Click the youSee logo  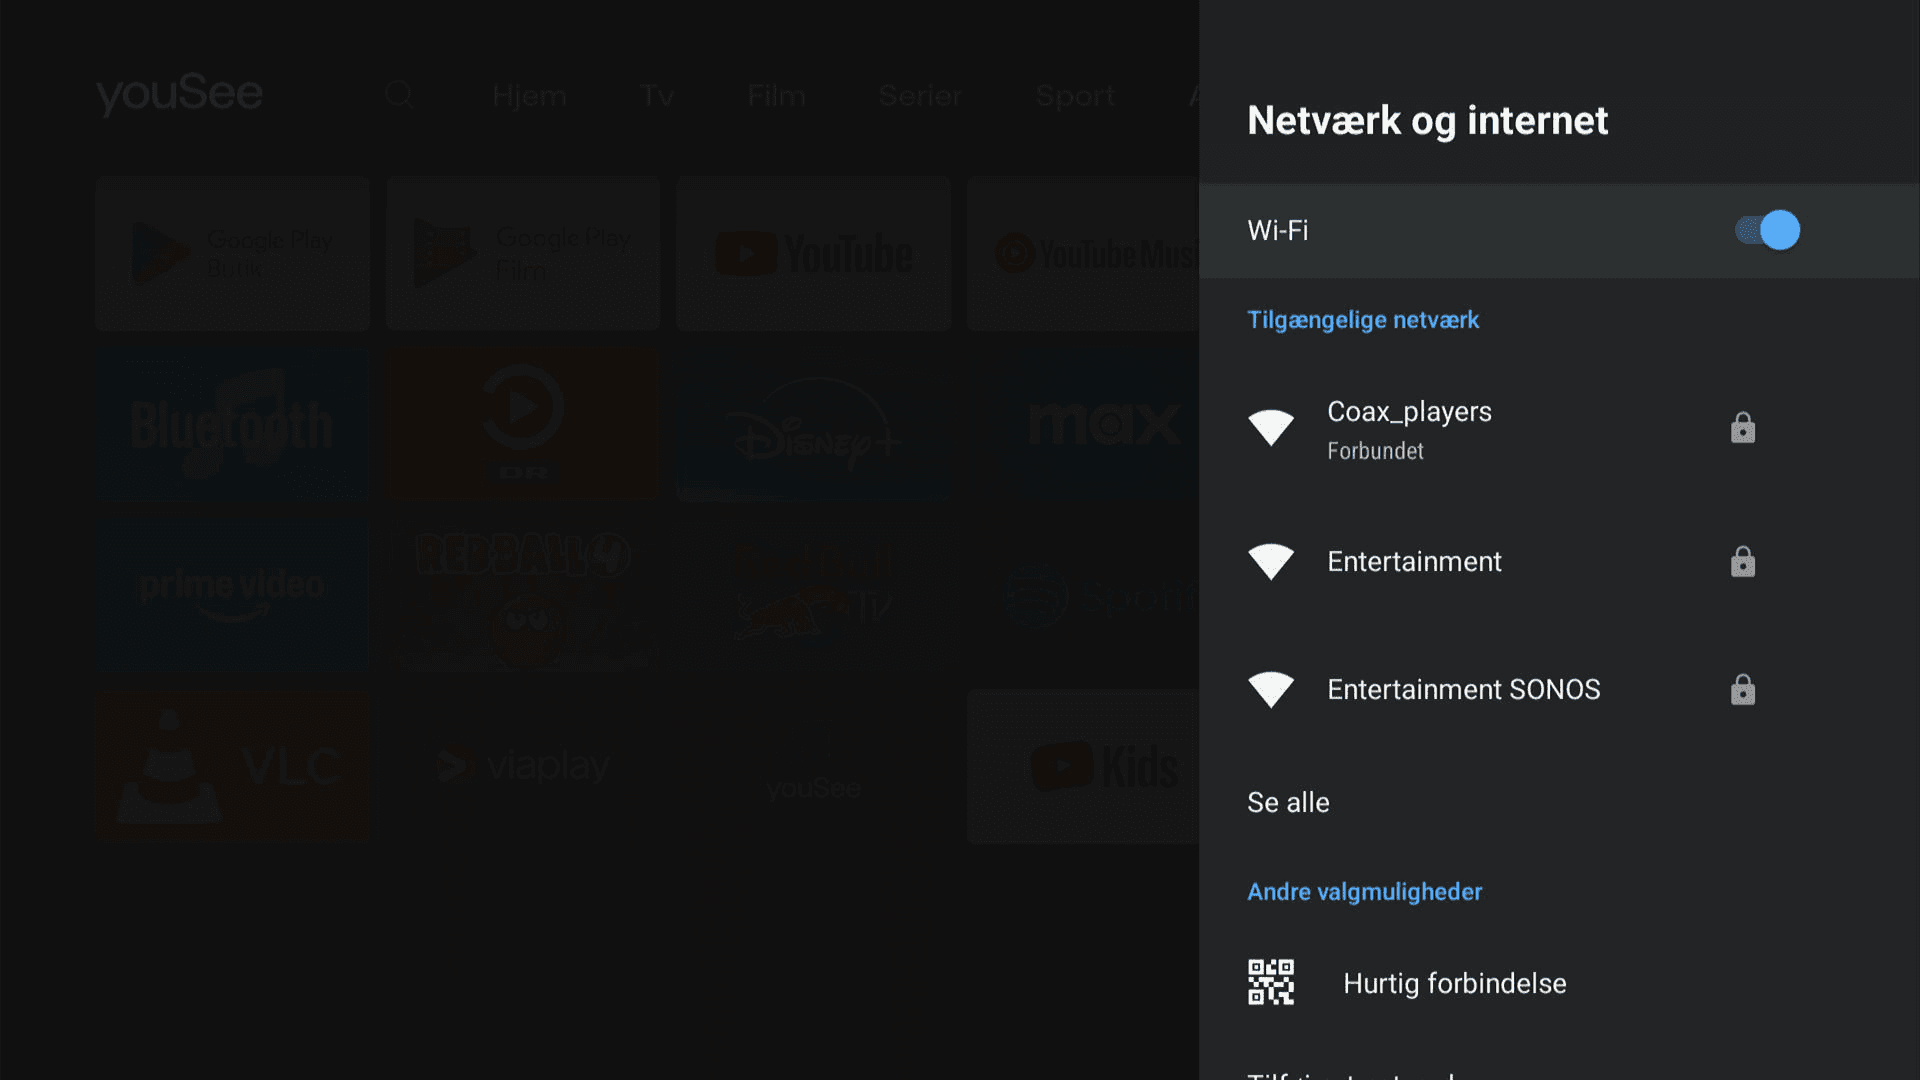tap(180, 94)
